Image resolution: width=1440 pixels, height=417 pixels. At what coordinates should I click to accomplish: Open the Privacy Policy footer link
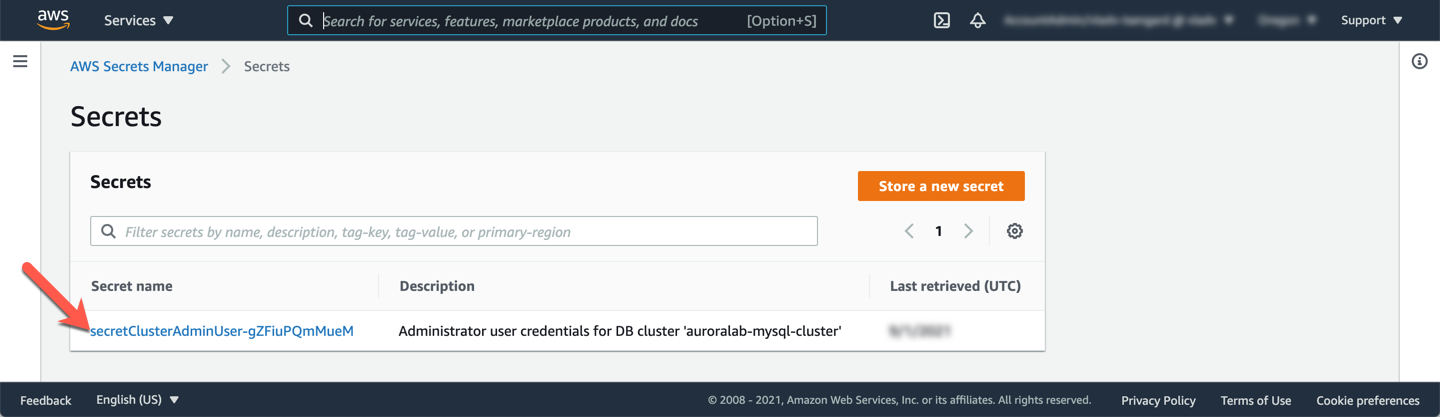point(1158,400)
